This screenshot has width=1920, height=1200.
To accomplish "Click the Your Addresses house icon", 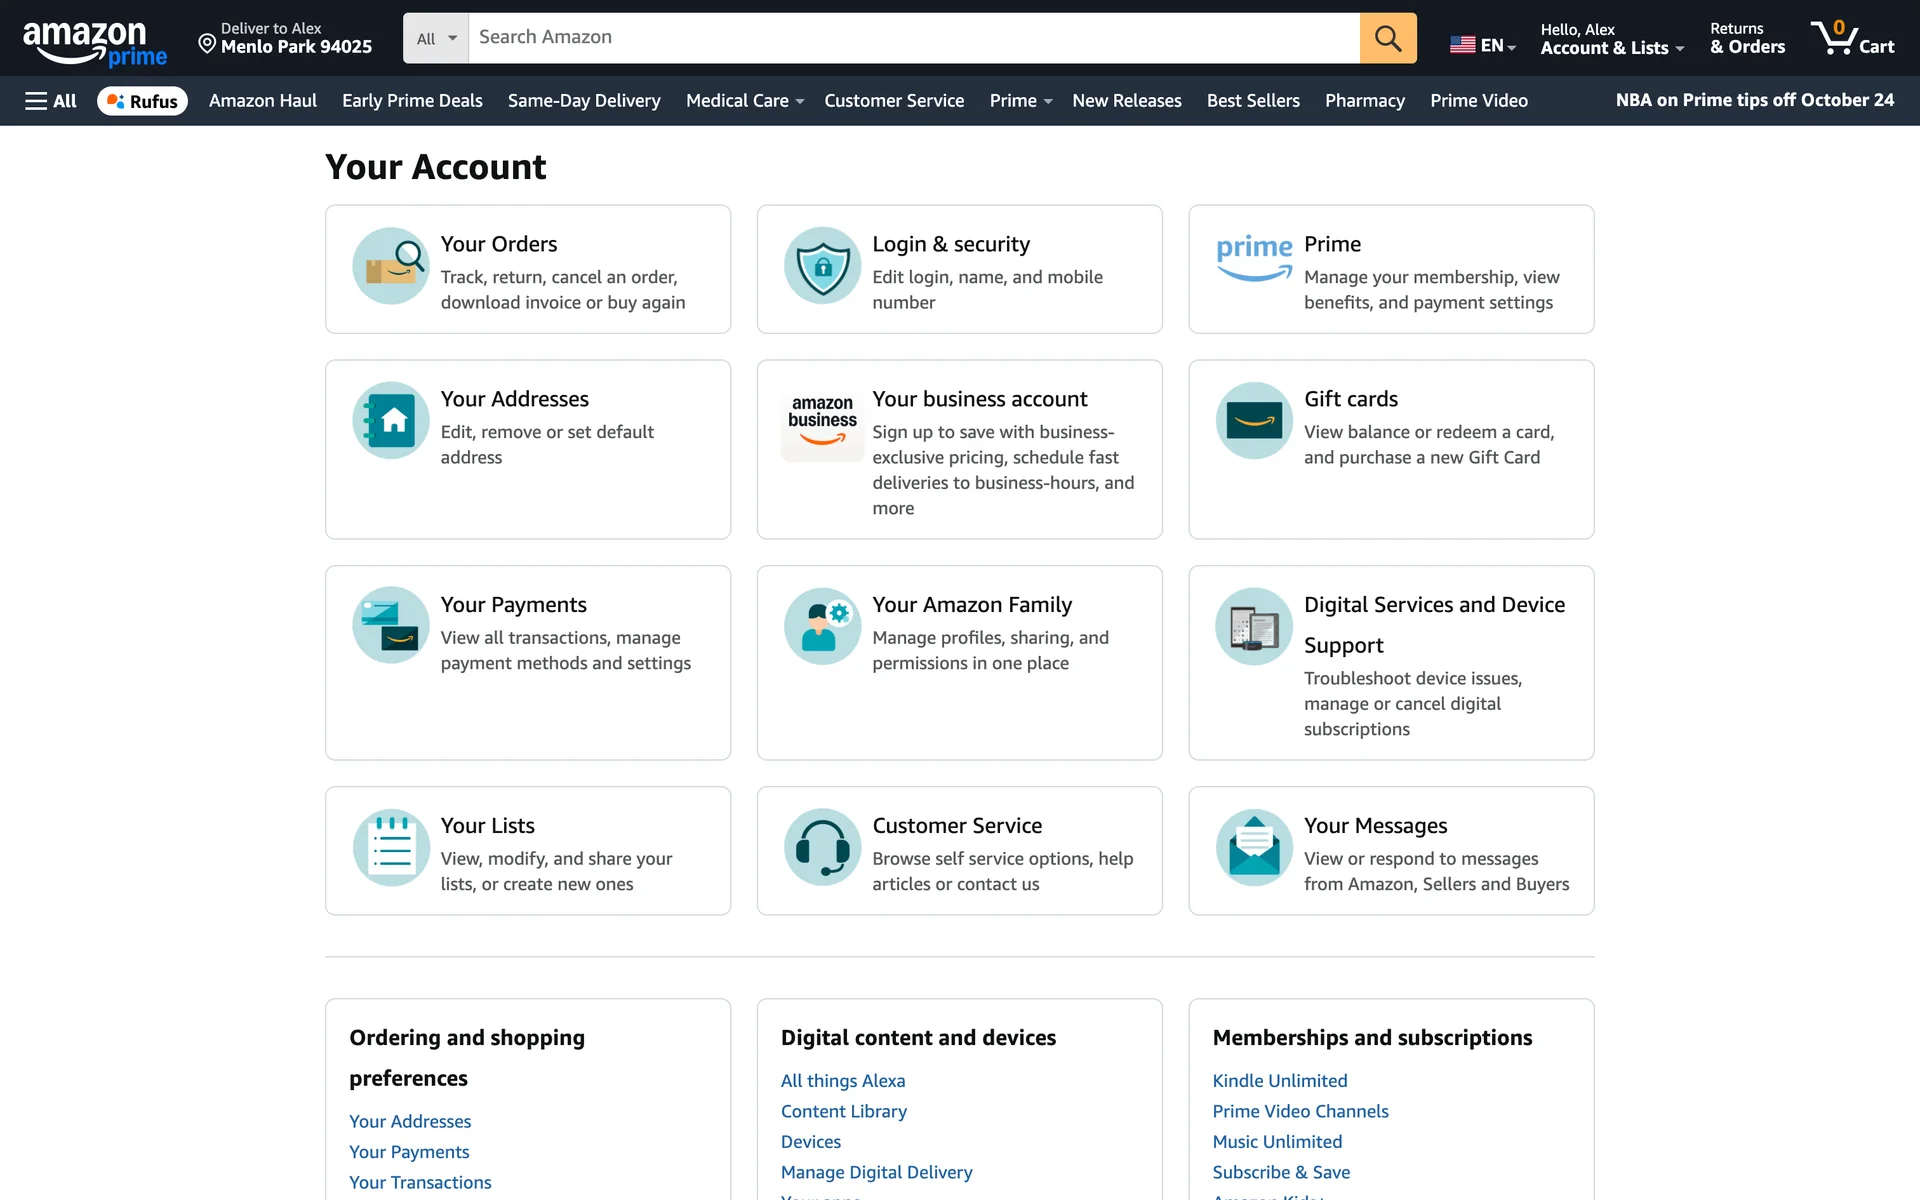I will [390, 421].
